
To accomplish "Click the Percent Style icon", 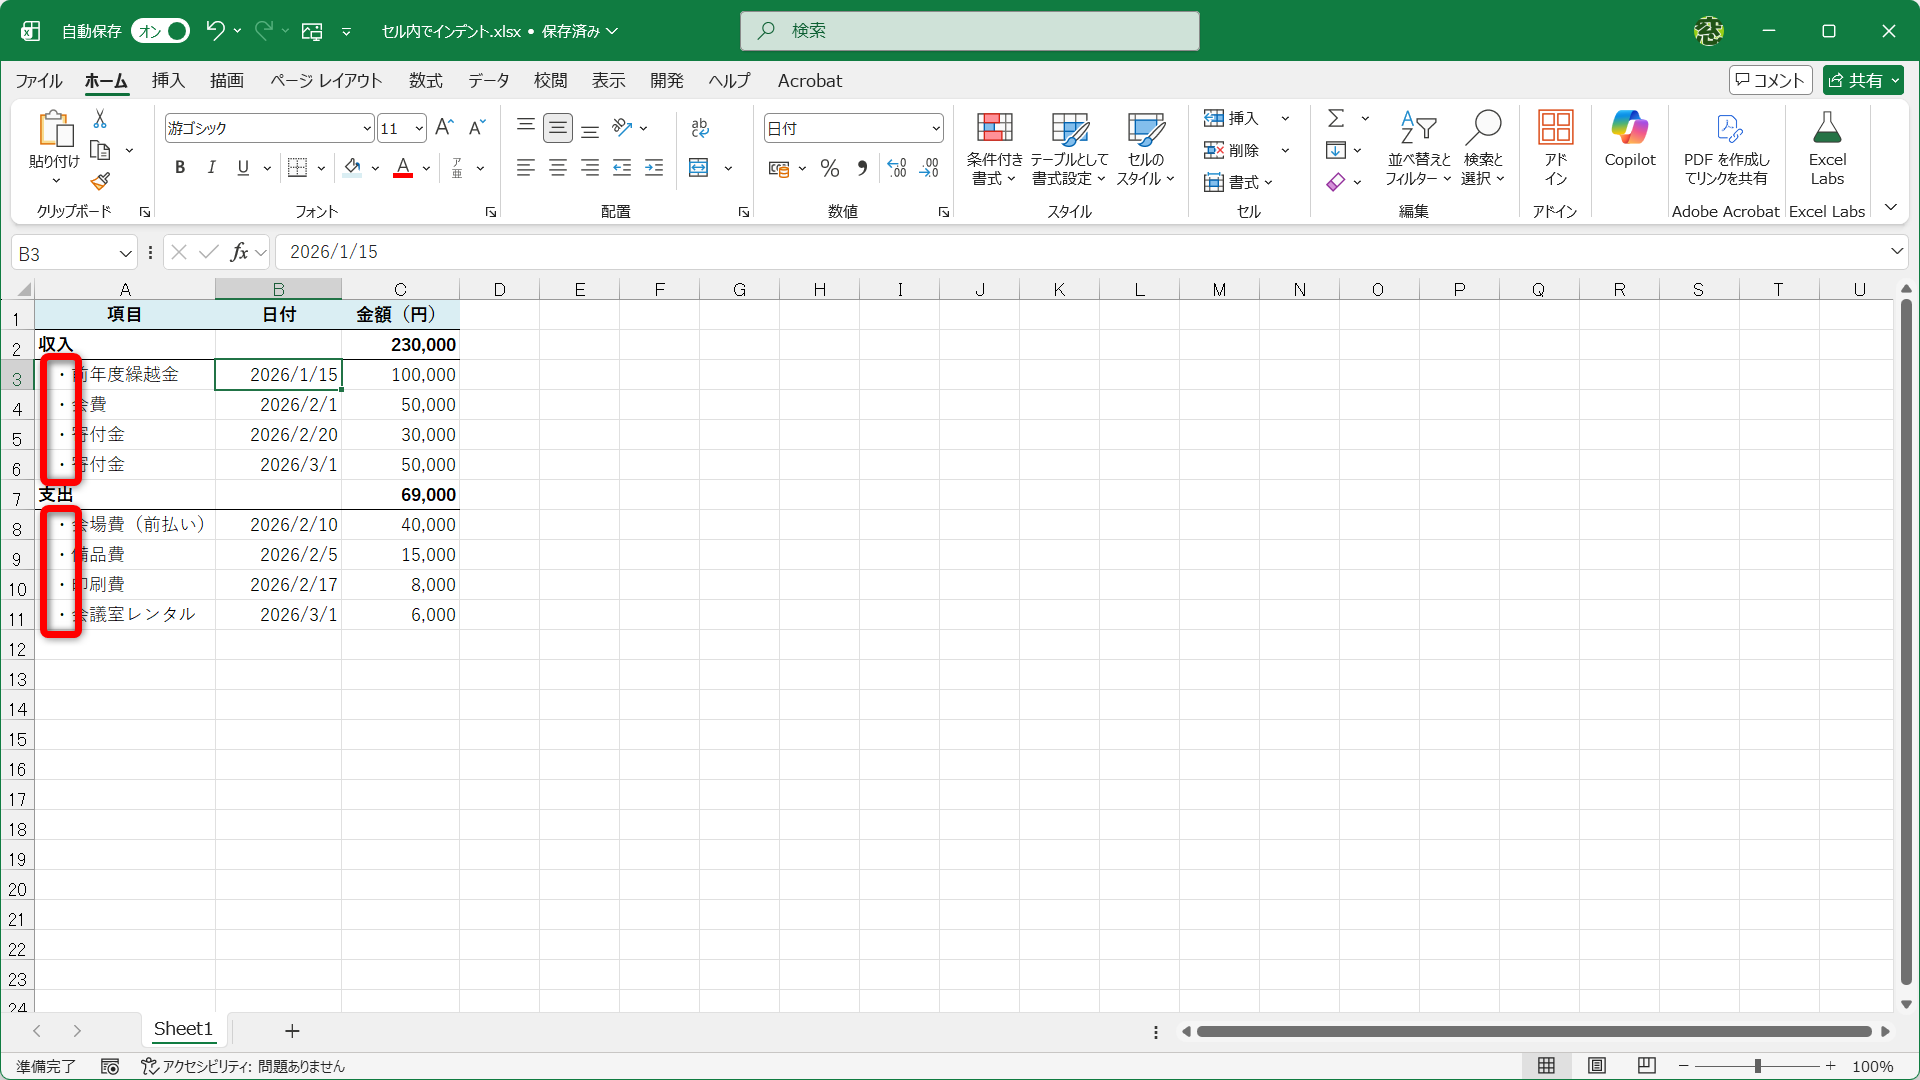I will pyautogui.click(x=829, y=168).
